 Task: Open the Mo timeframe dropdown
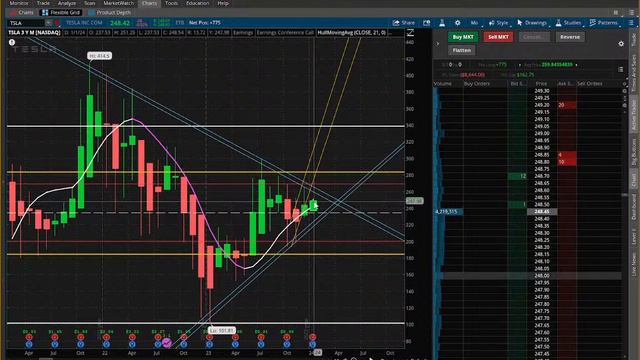(x=474, y=23)
